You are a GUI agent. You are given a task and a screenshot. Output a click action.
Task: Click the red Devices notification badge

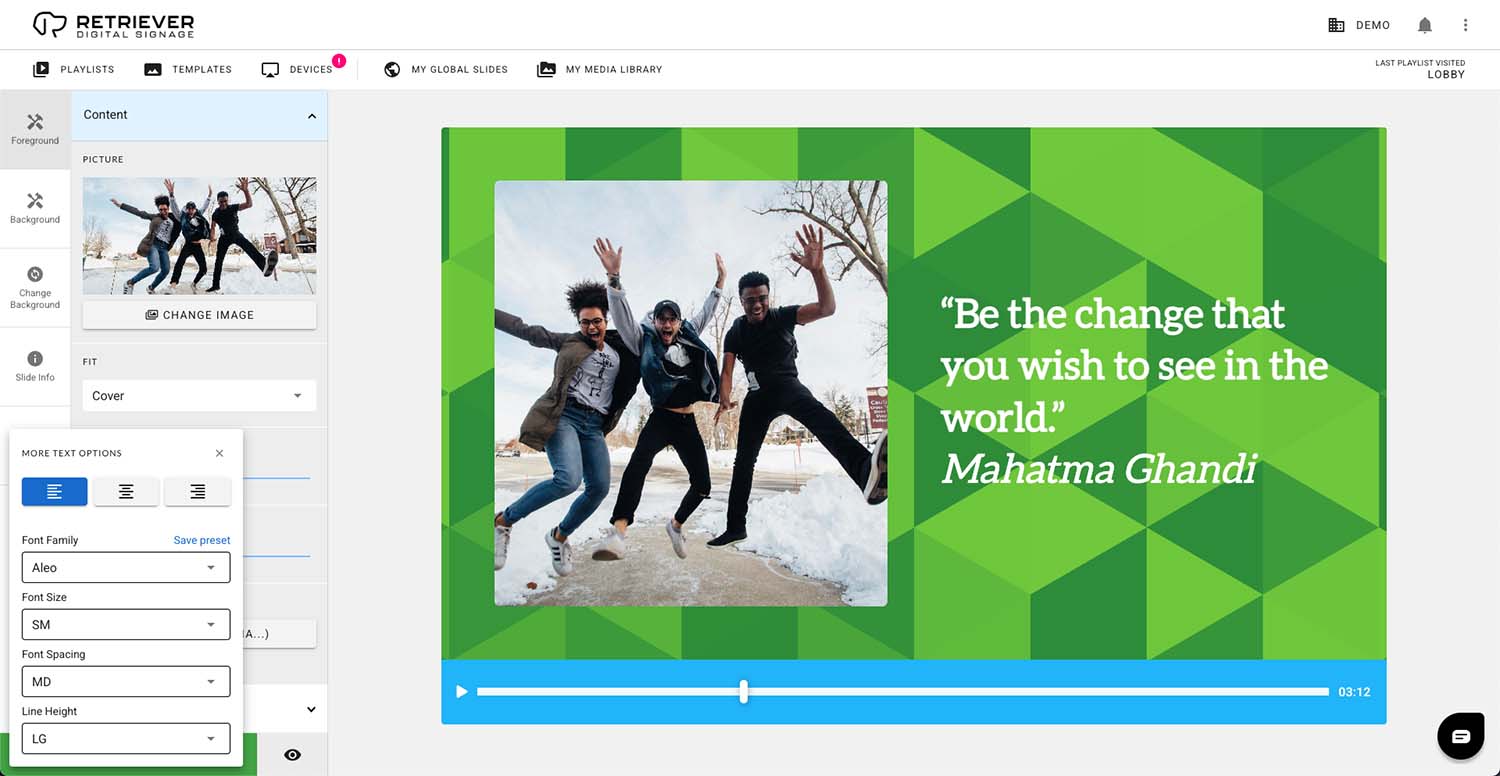click(339, 61)
